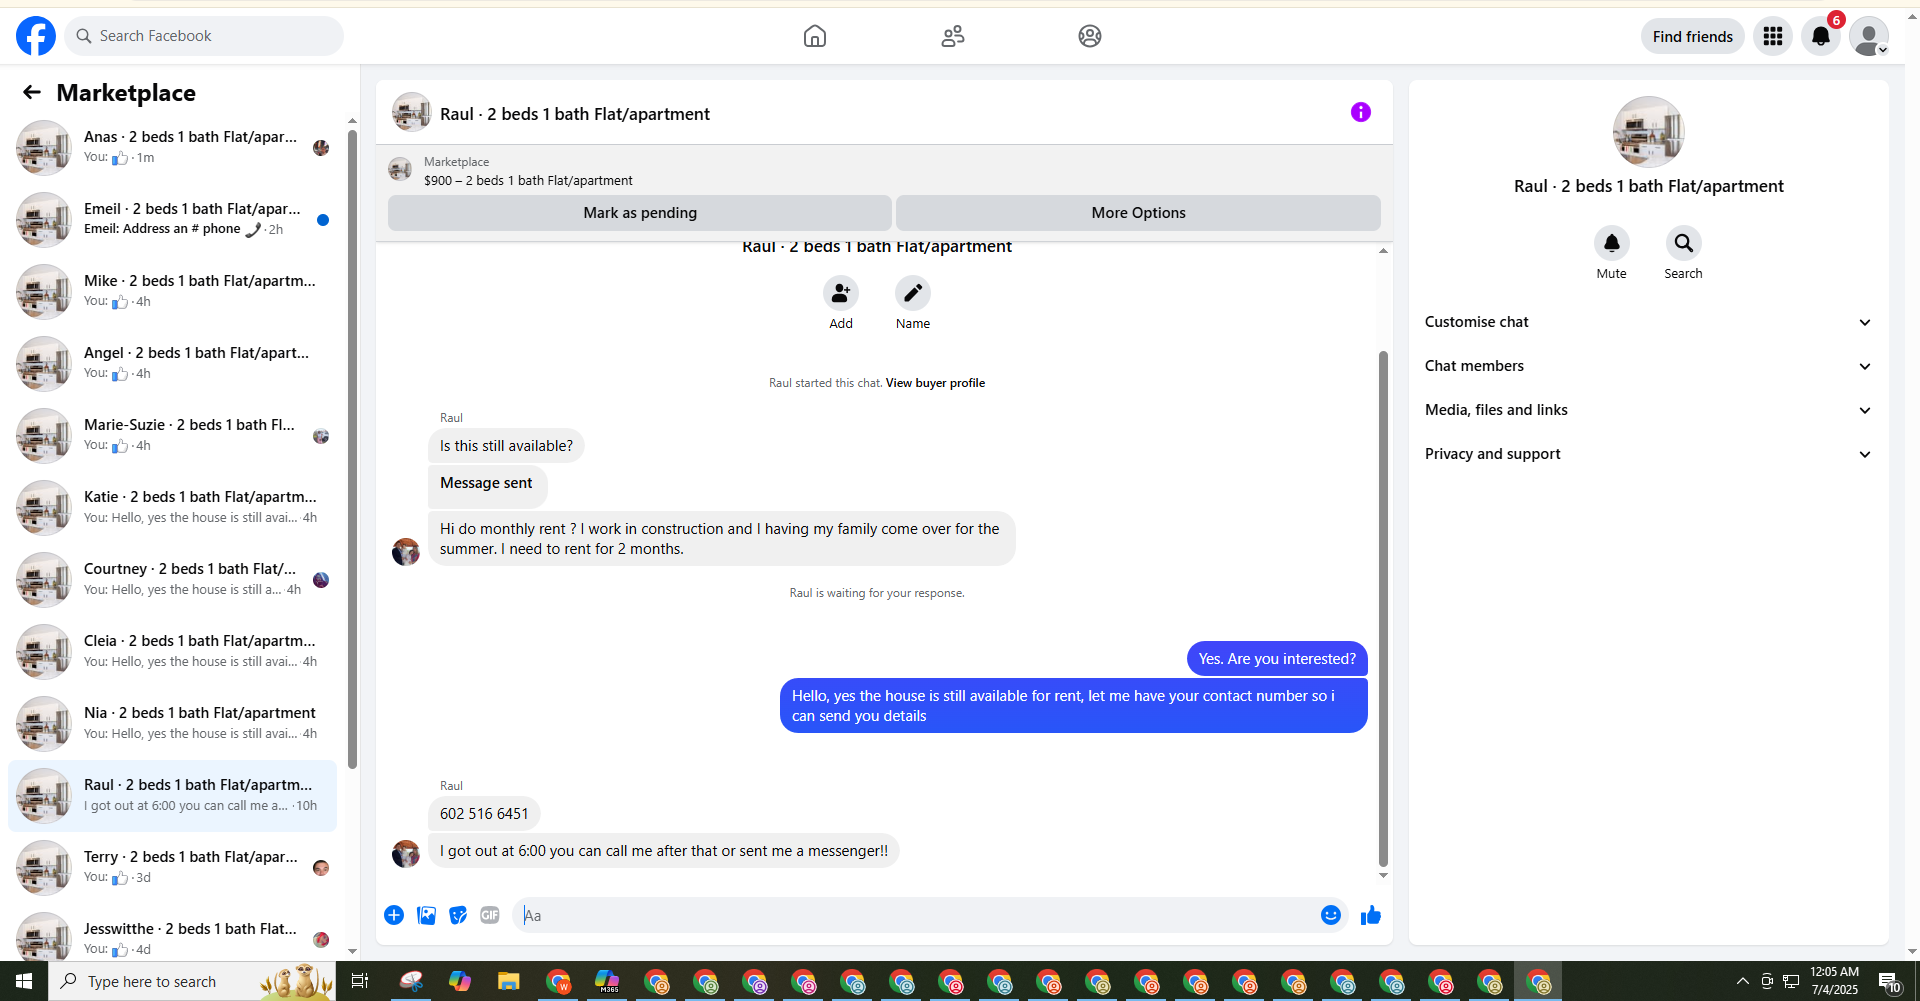Screen dimensions: 1920x1001
Task: Click the Windows taskbar search box
Action: [192, 981]
